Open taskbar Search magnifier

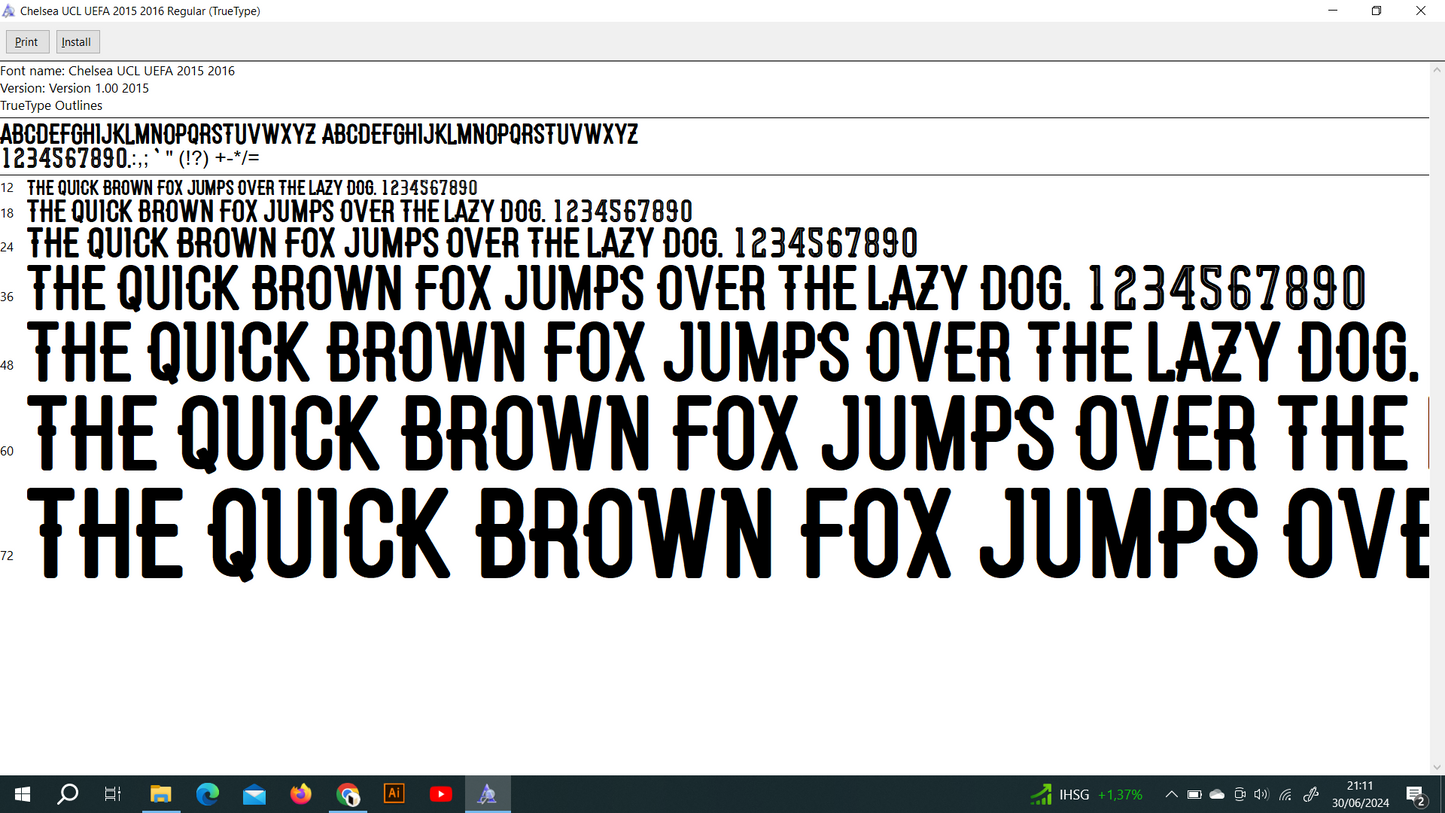68,795
